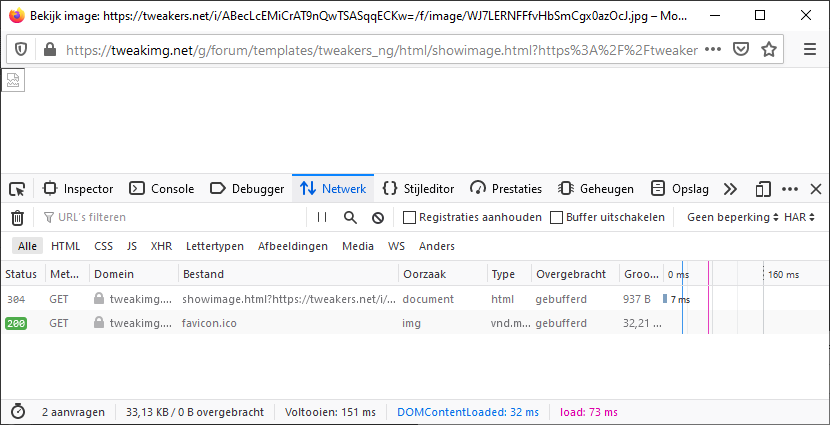The image size is (830, 425).
Task: Open the Prestaties tab
Action: coord(506,189)
